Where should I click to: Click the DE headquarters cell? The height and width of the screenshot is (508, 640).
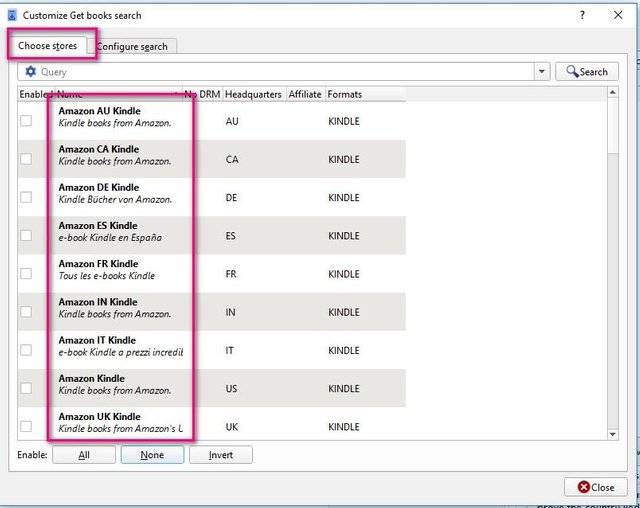231,197
